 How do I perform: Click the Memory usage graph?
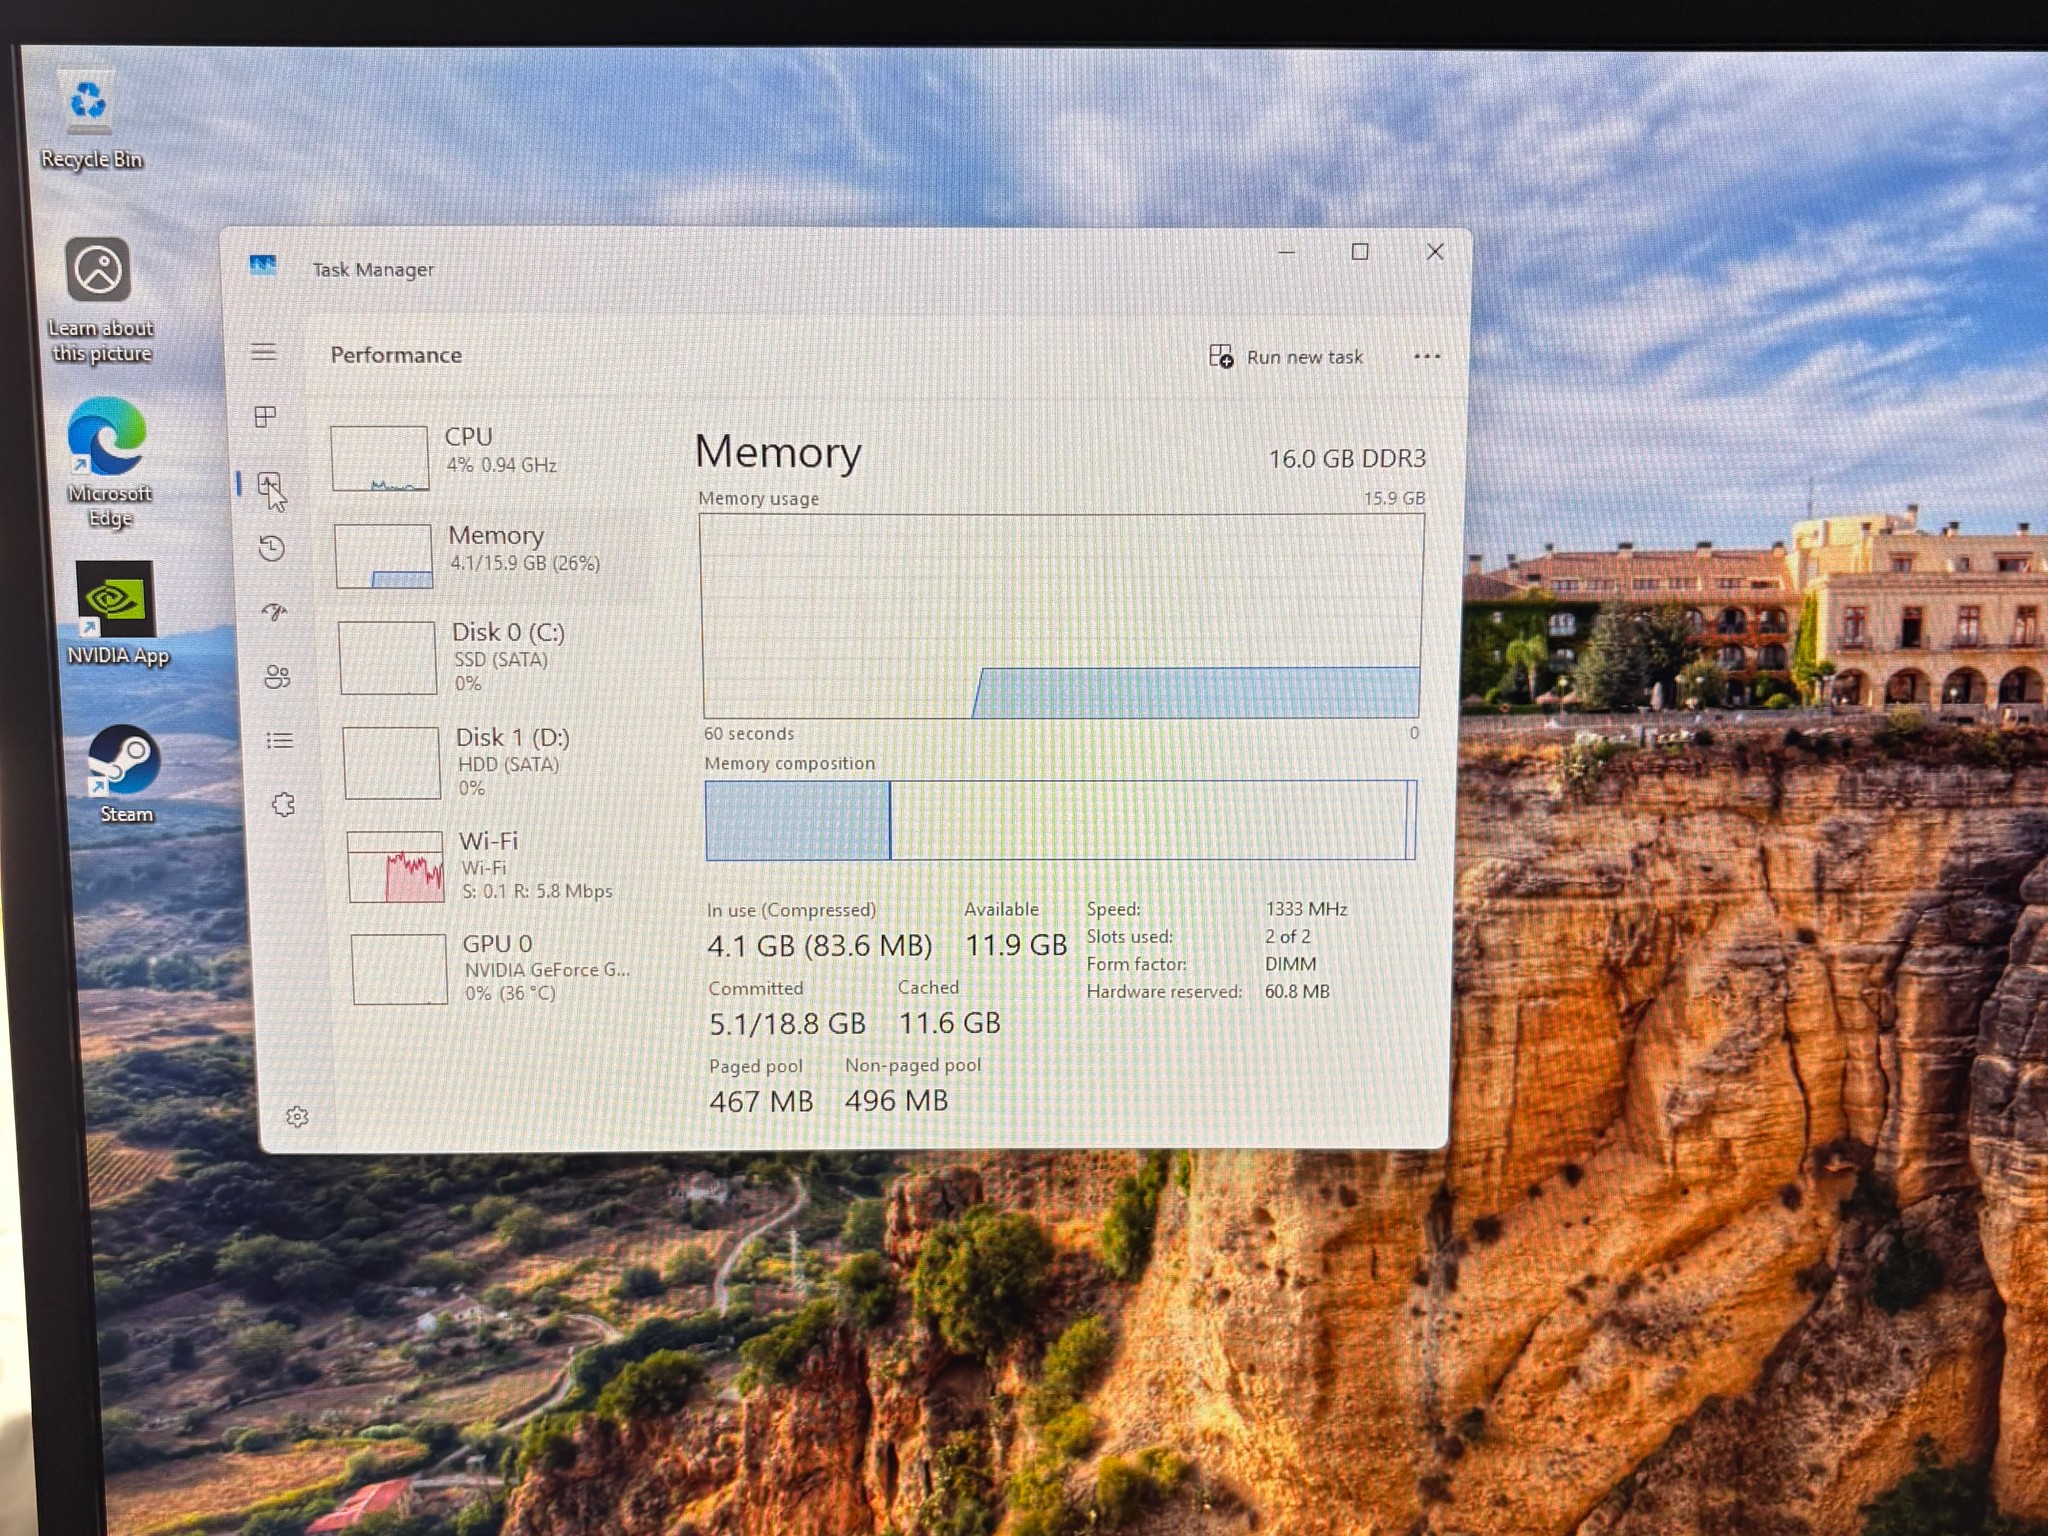1062,616
